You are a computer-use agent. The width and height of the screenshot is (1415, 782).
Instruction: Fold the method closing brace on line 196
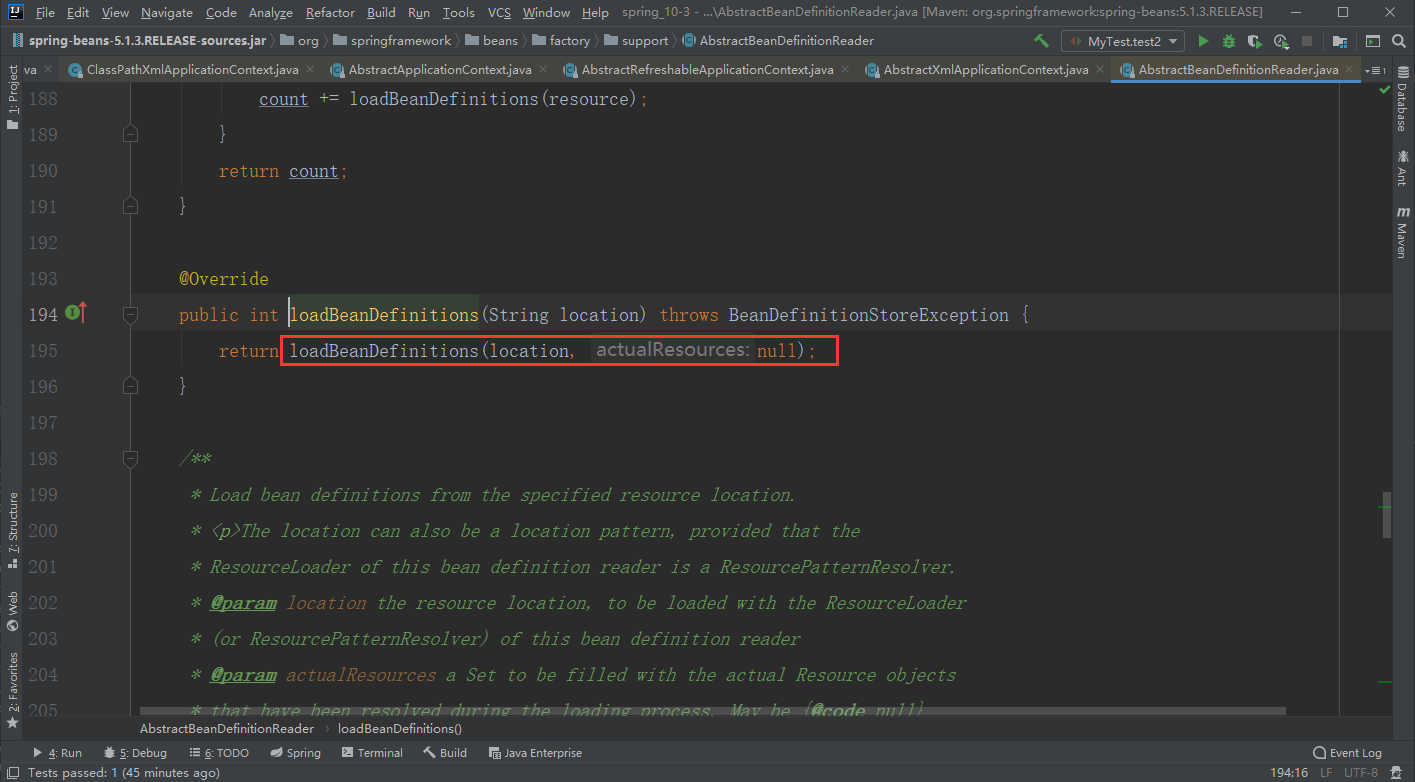(130, 386)
